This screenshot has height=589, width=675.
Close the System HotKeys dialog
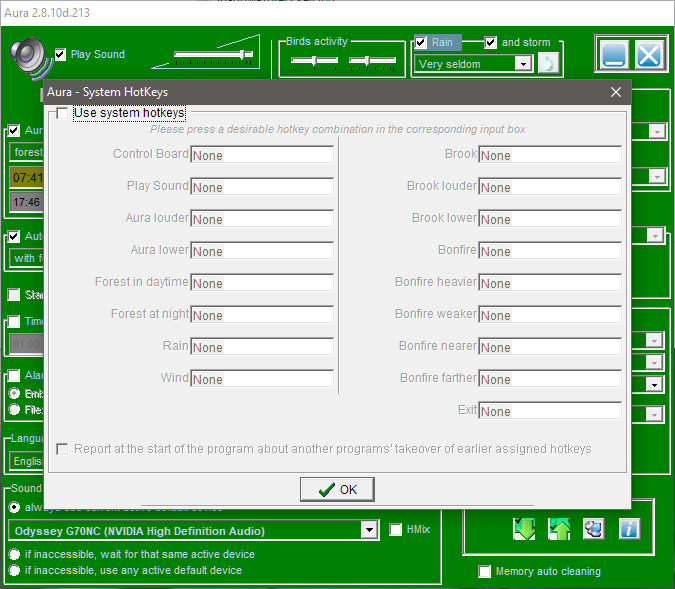615,92
